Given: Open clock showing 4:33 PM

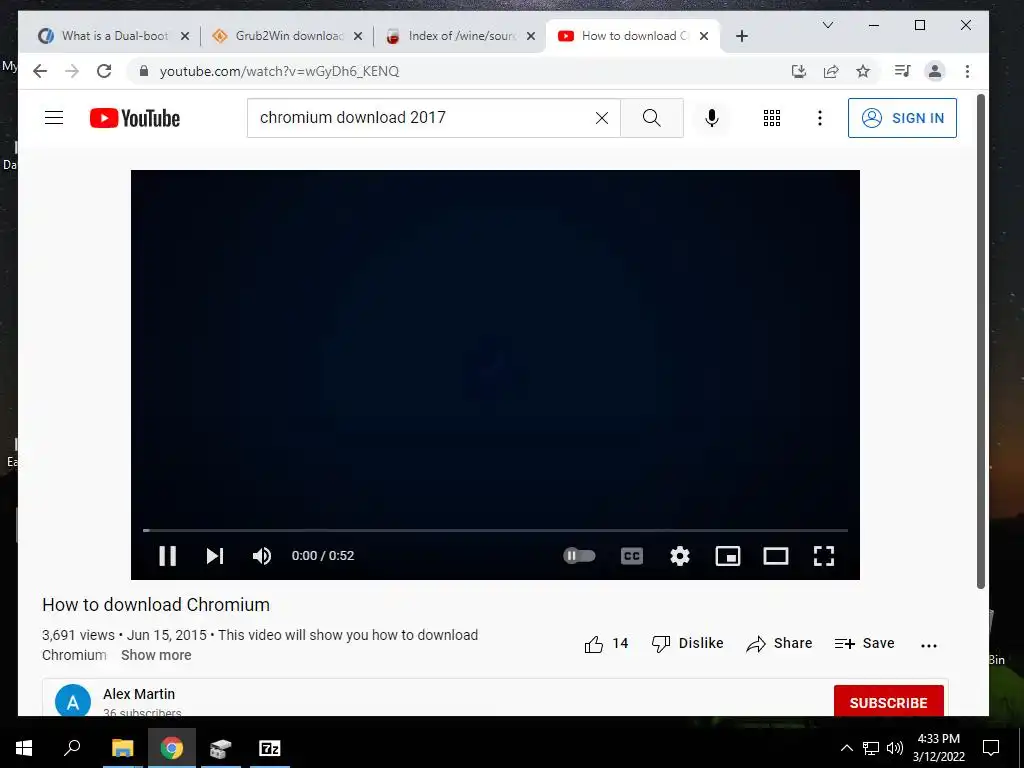Looking at the screenshot, I should click(938, 748).
